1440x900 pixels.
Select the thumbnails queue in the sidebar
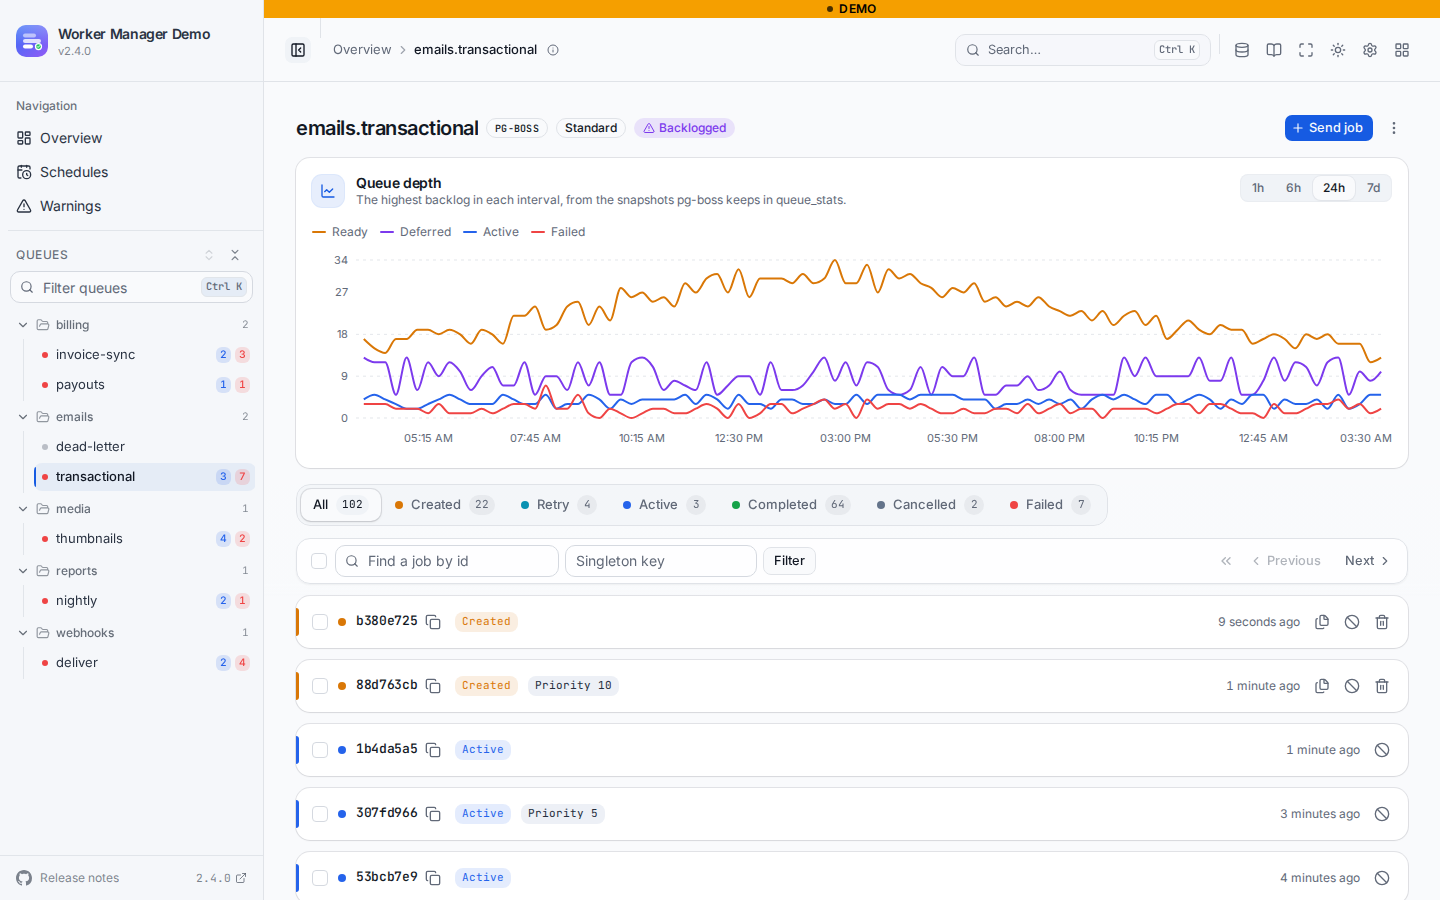(144, 539)
